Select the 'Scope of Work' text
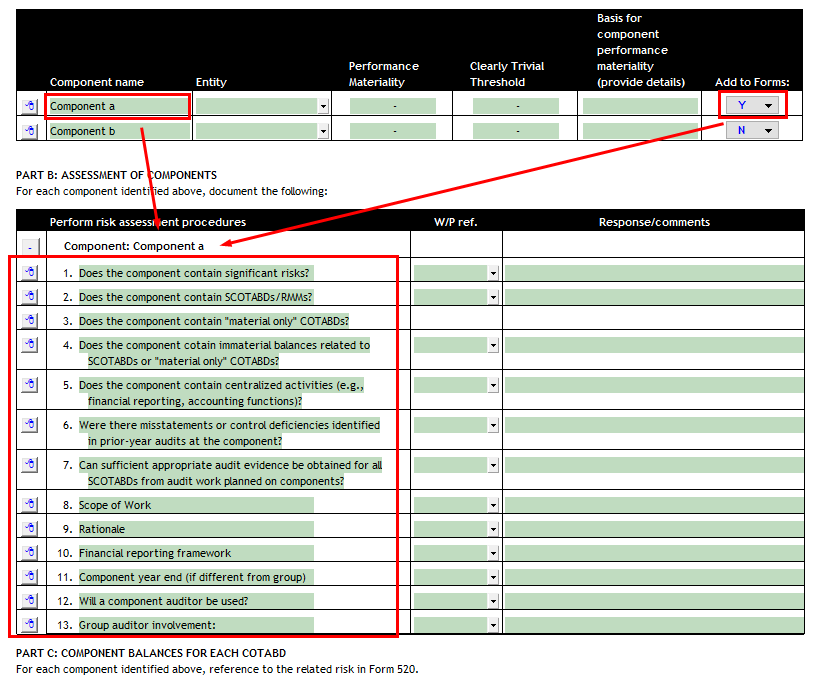The image size is (822, 678). tap(115, 505)
